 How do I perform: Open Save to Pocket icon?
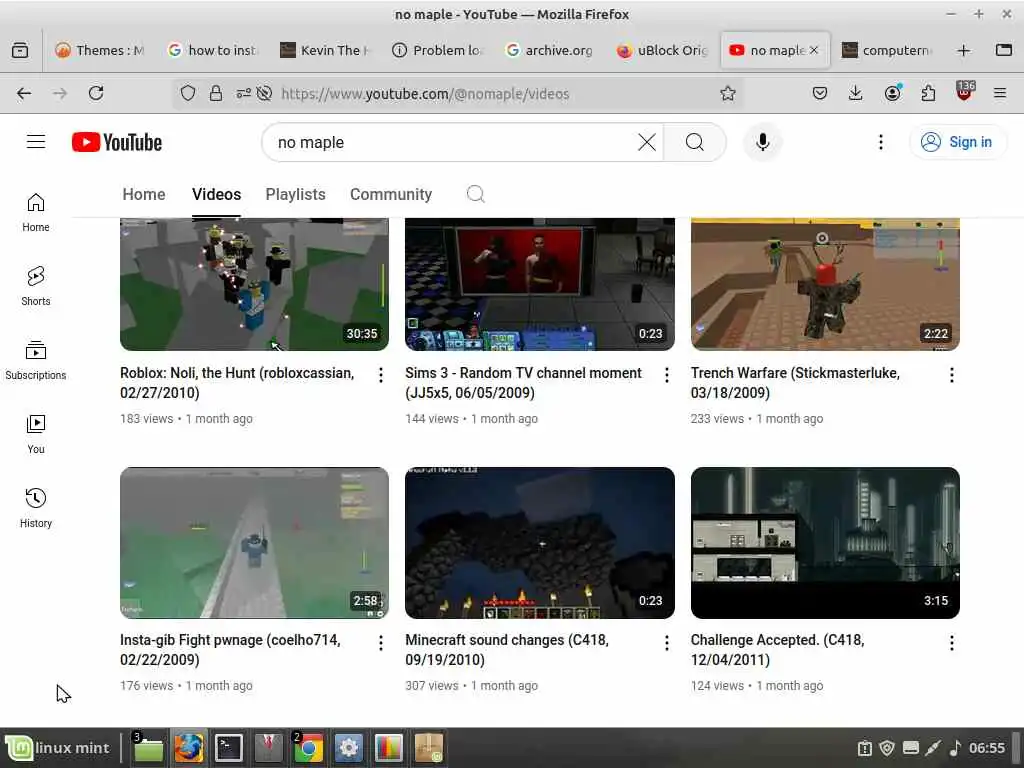click(x=820, y=93)
